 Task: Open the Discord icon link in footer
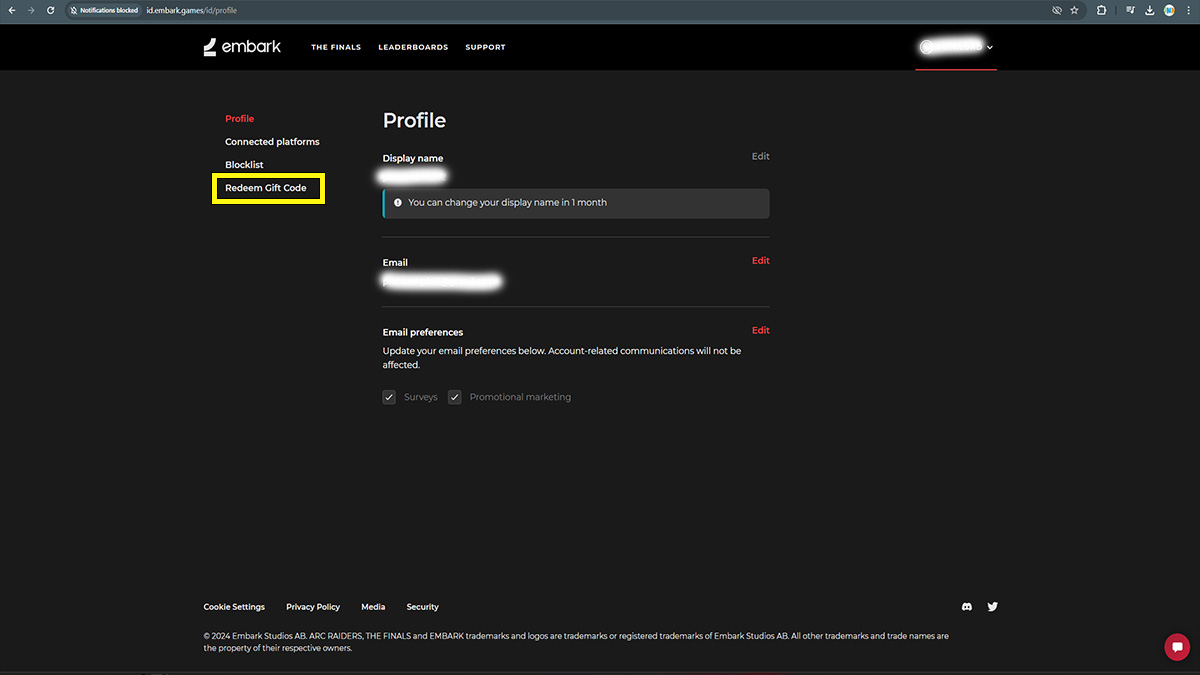pyautogui.click(x=967, y=607)
